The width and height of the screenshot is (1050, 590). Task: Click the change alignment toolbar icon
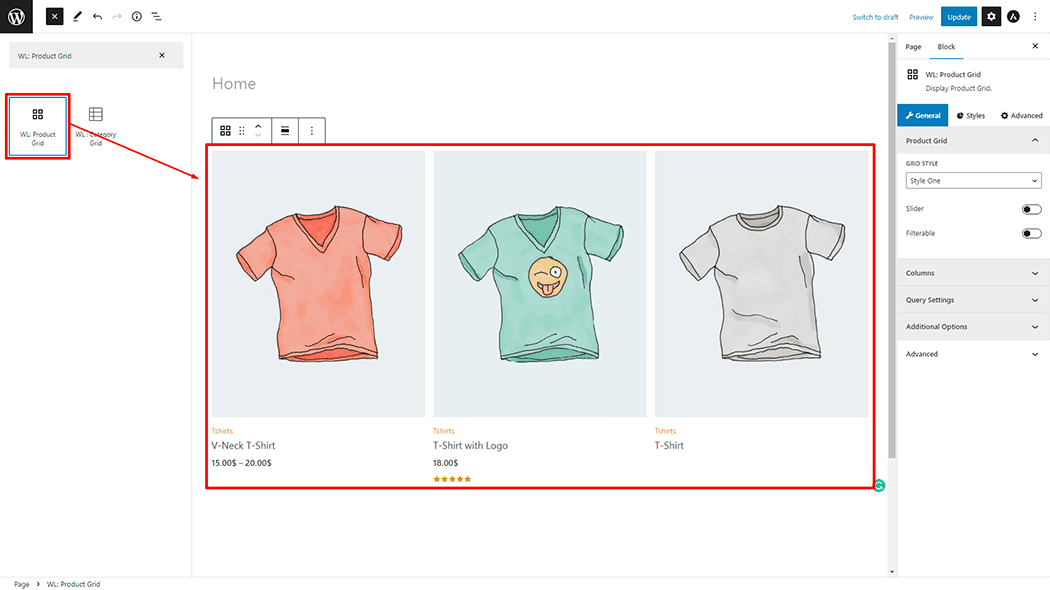pyautogui.click(x=285, y=131)
